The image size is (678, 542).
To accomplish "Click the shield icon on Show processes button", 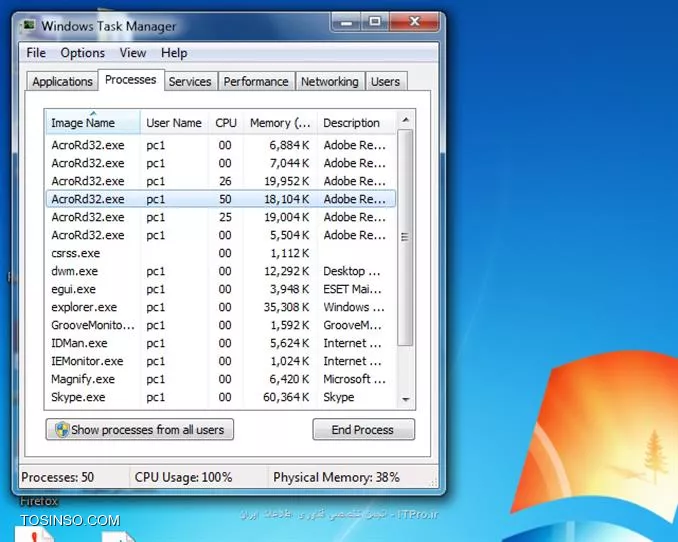I will pos(62,430).
